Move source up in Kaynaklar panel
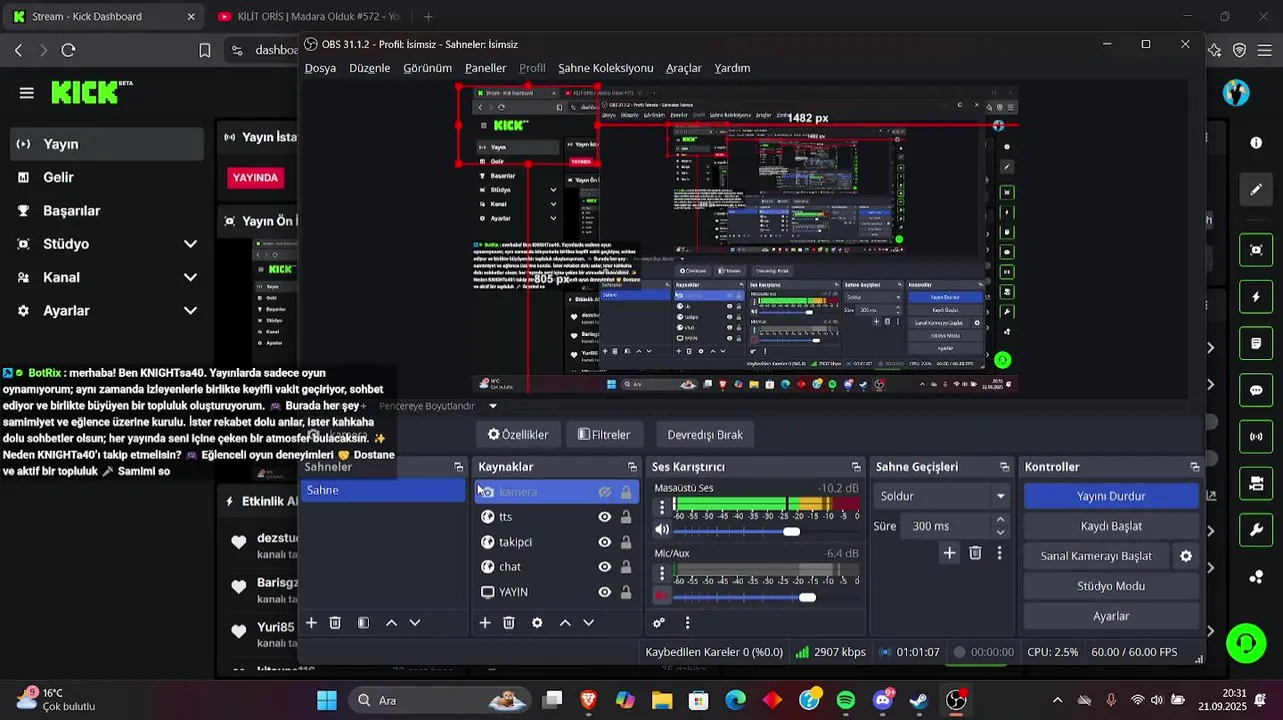1283x720 pixels. [565, 623]
